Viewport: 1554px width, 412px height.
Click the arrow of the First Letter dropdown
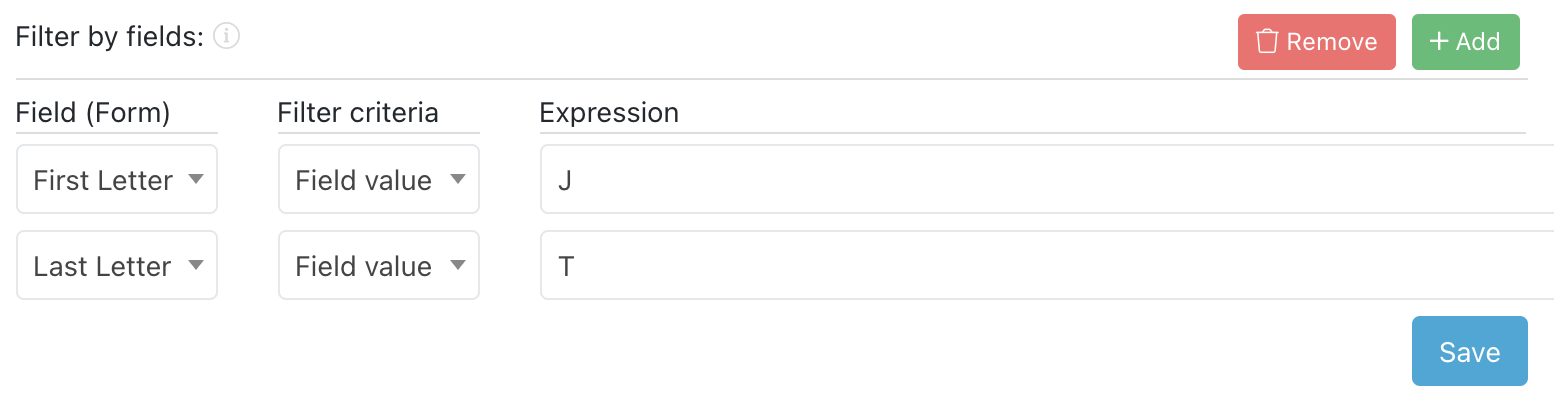[196, 179]
